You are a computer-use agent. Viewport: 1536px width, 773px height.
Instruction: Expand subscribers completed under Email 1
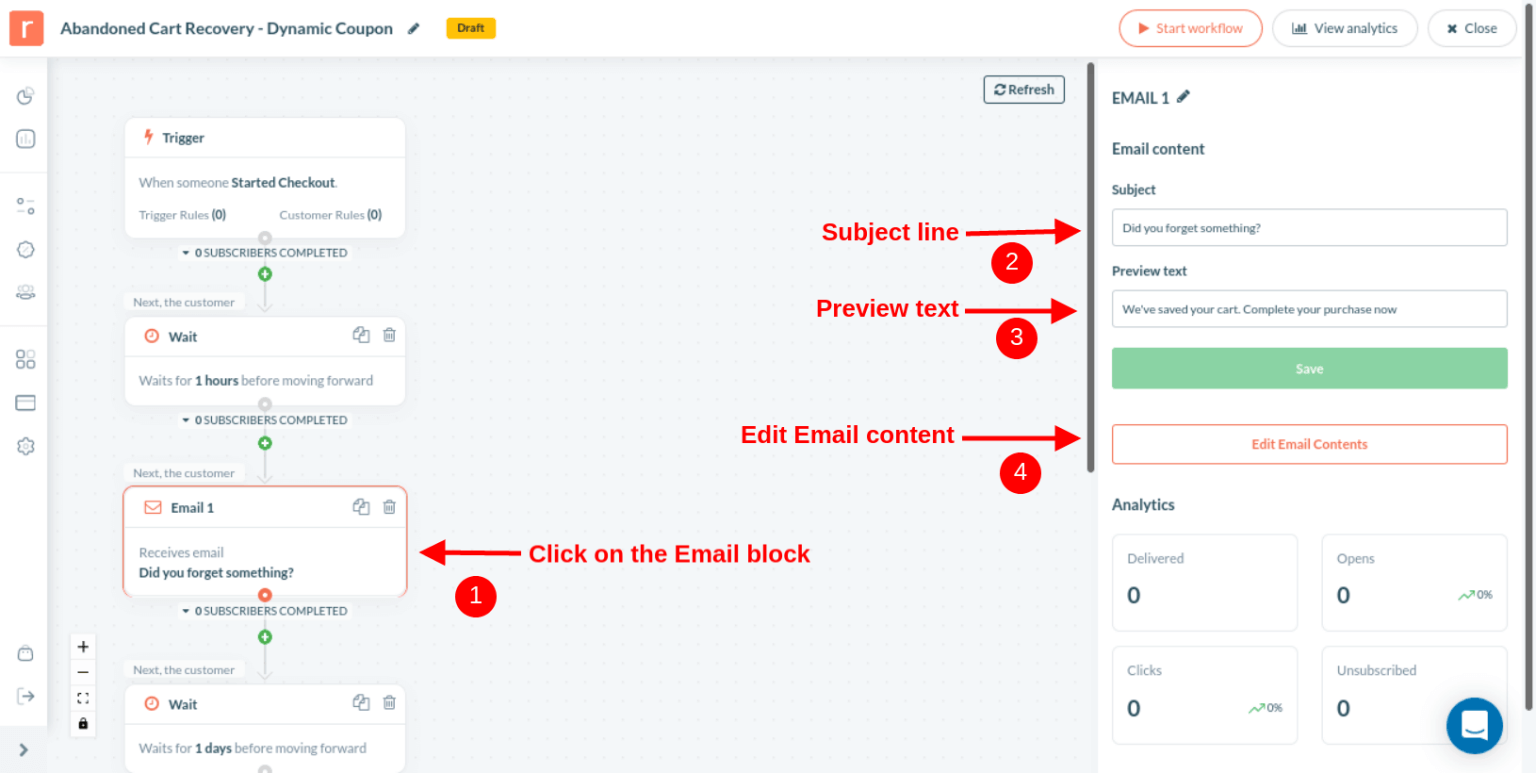(x=264, y=610)
